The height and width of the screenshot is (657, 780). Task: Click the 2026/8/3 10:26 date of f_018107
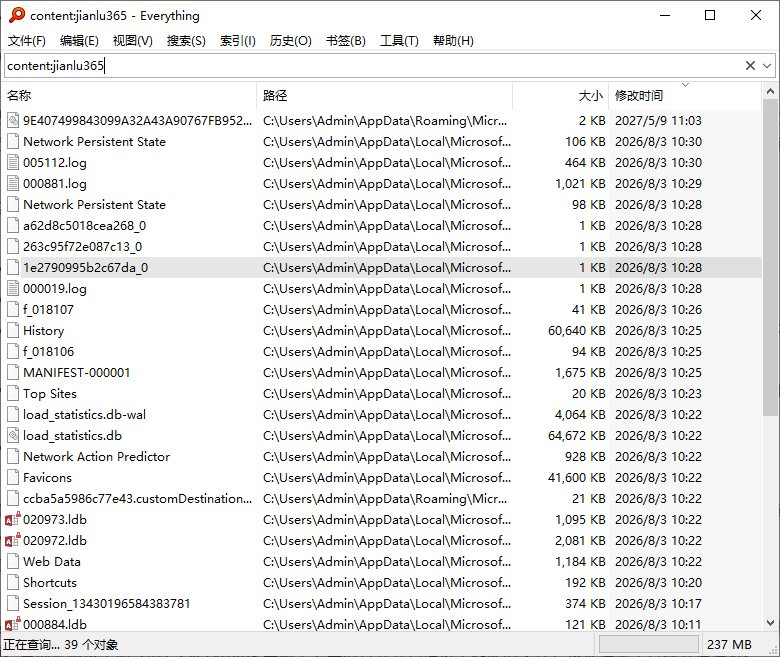click(x=658, y=310)
